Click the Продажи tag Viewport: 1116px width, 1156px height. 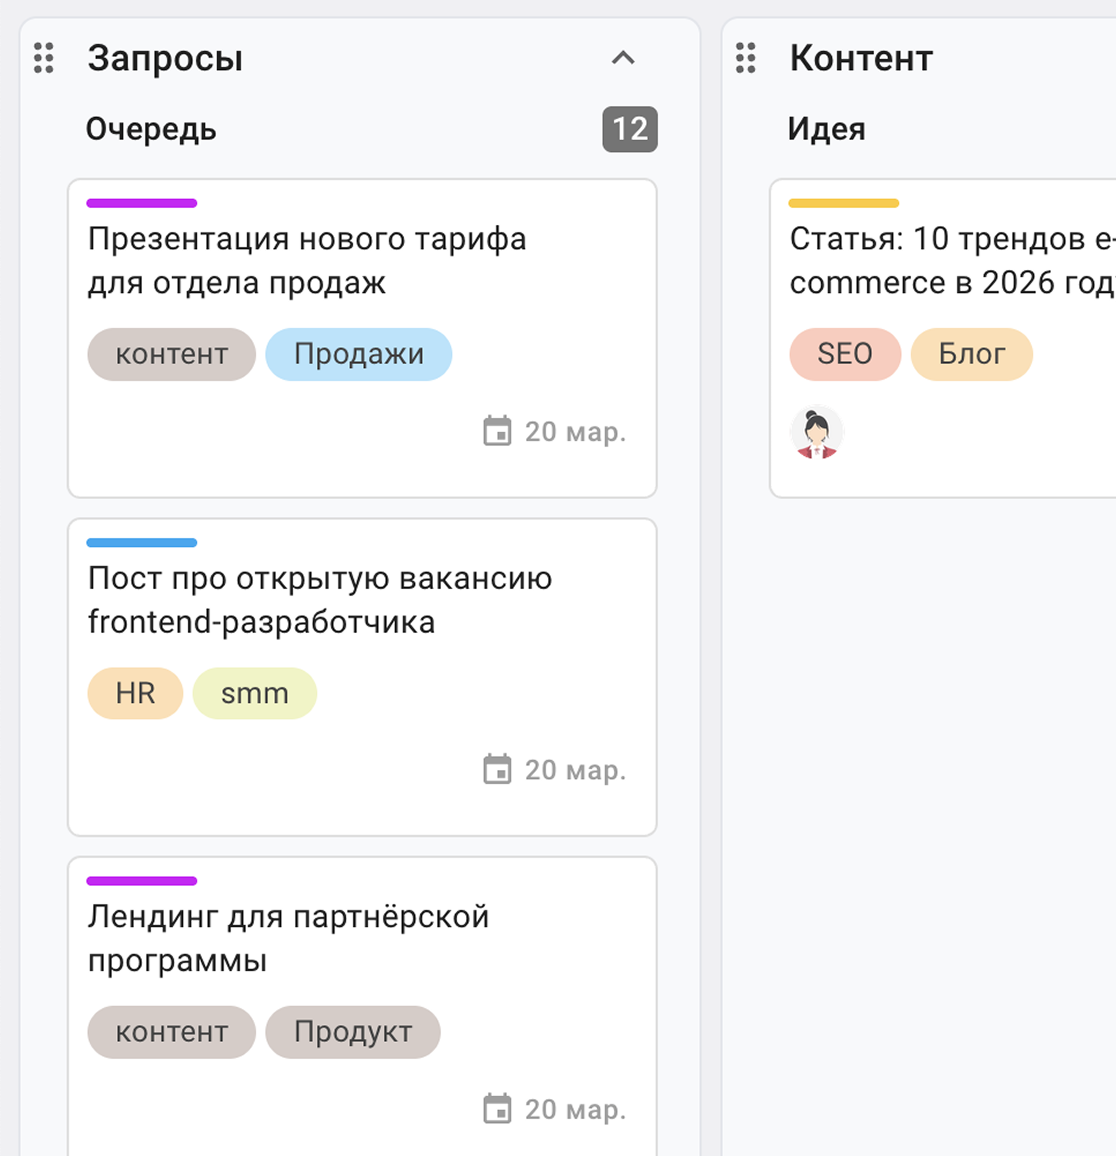358,354
